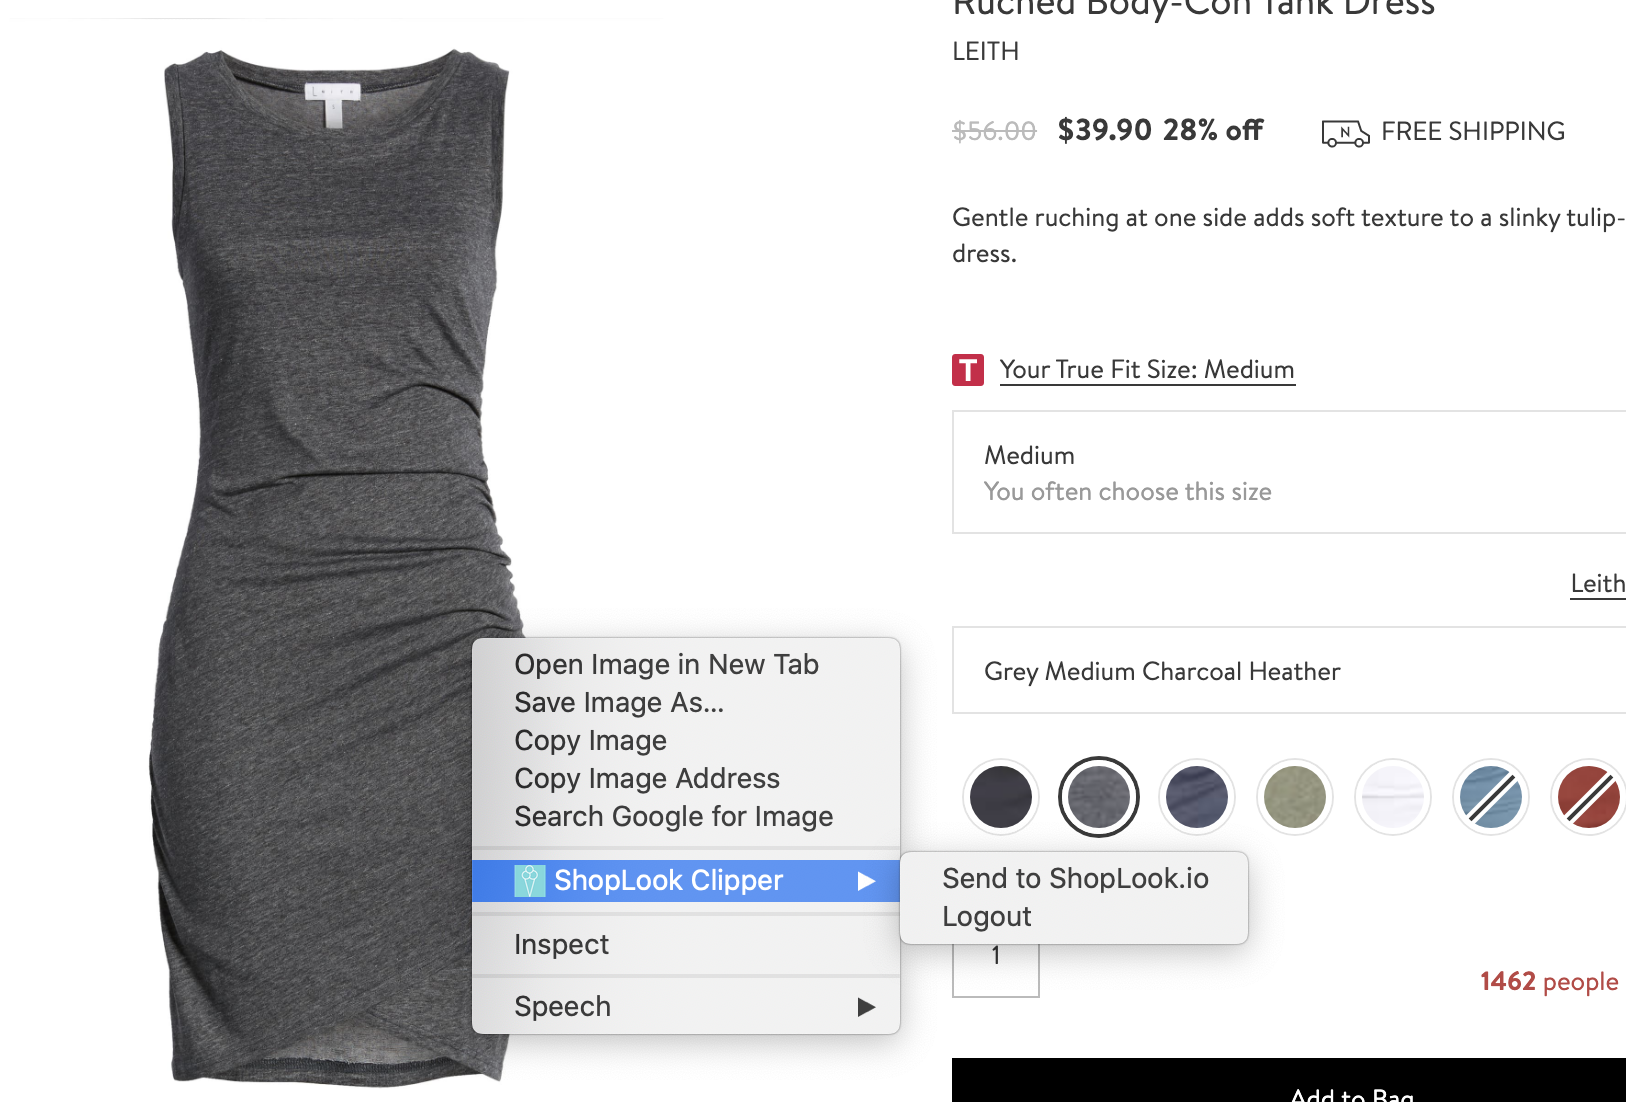Click the quantity input field
Image resolution: width=1626 pixels, height=1102 pixels.
[x=995, y=968]
